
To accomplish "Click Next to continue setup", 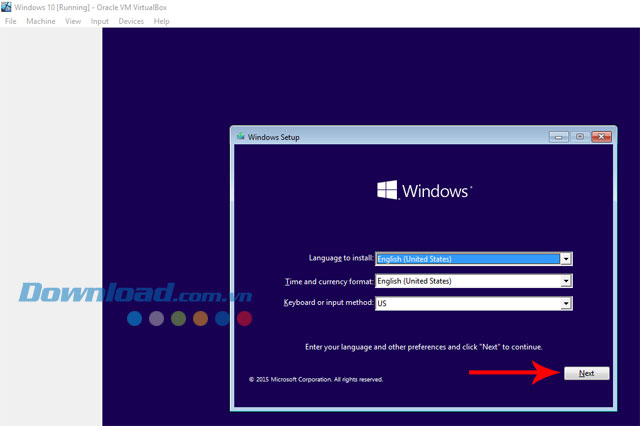I will 587,373.
